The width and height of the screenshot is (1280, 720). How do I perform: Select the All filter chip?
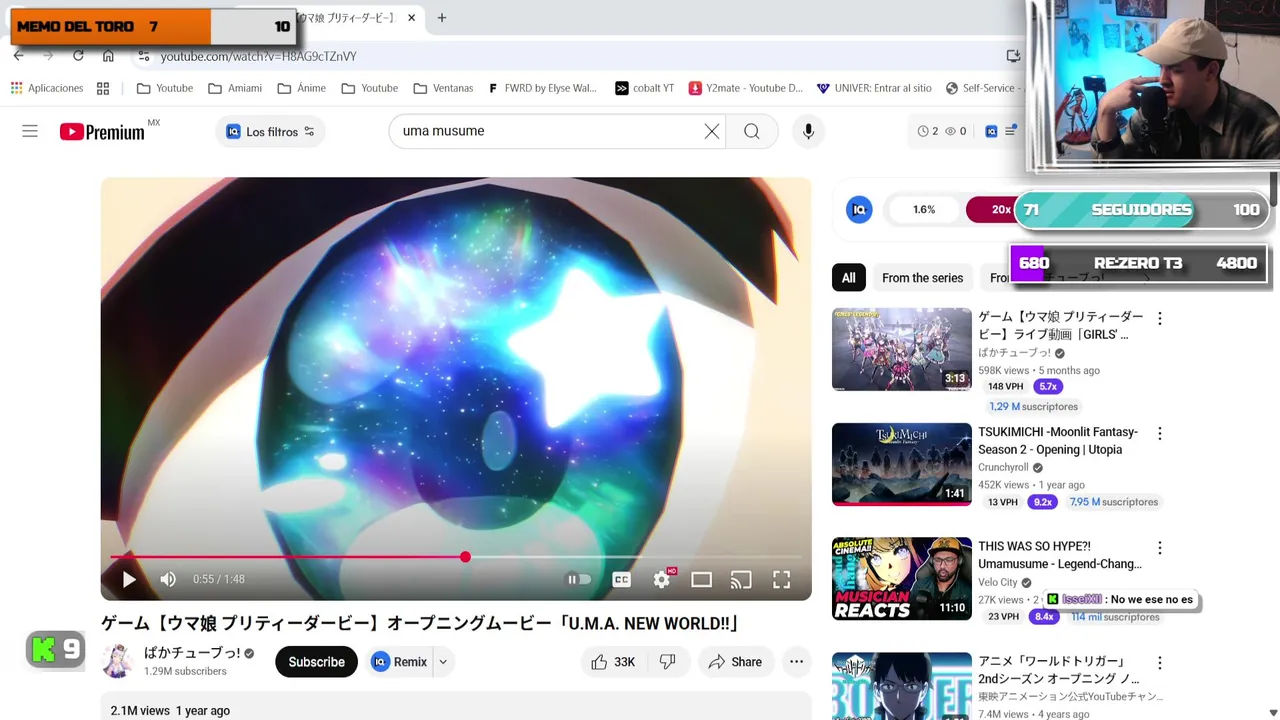(848, 278)
